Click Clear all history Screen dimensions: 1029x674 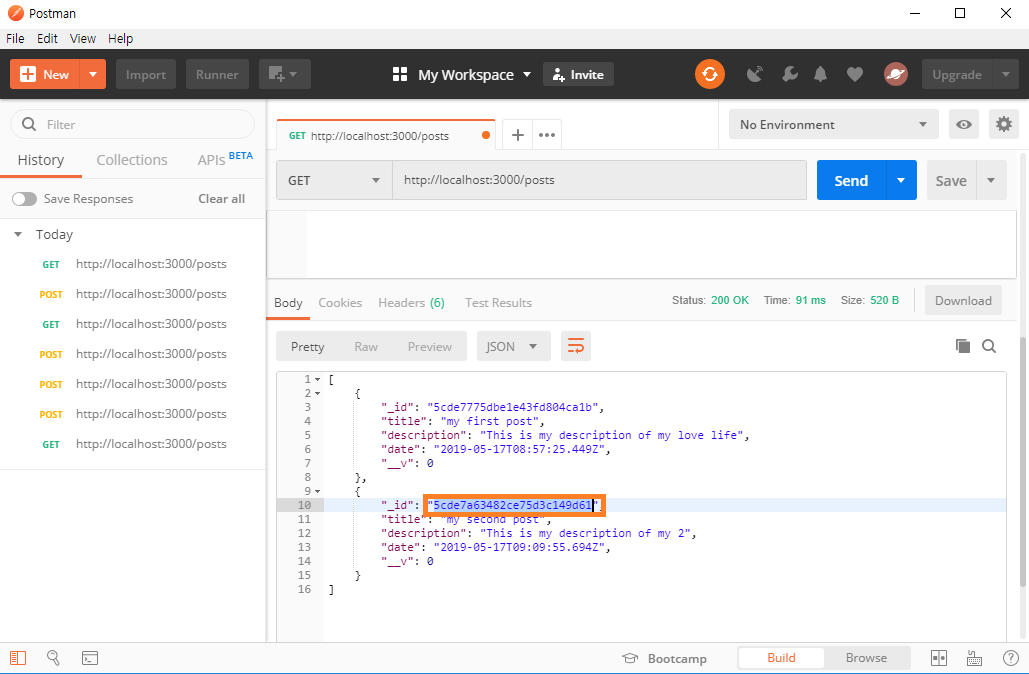point(222,199)
